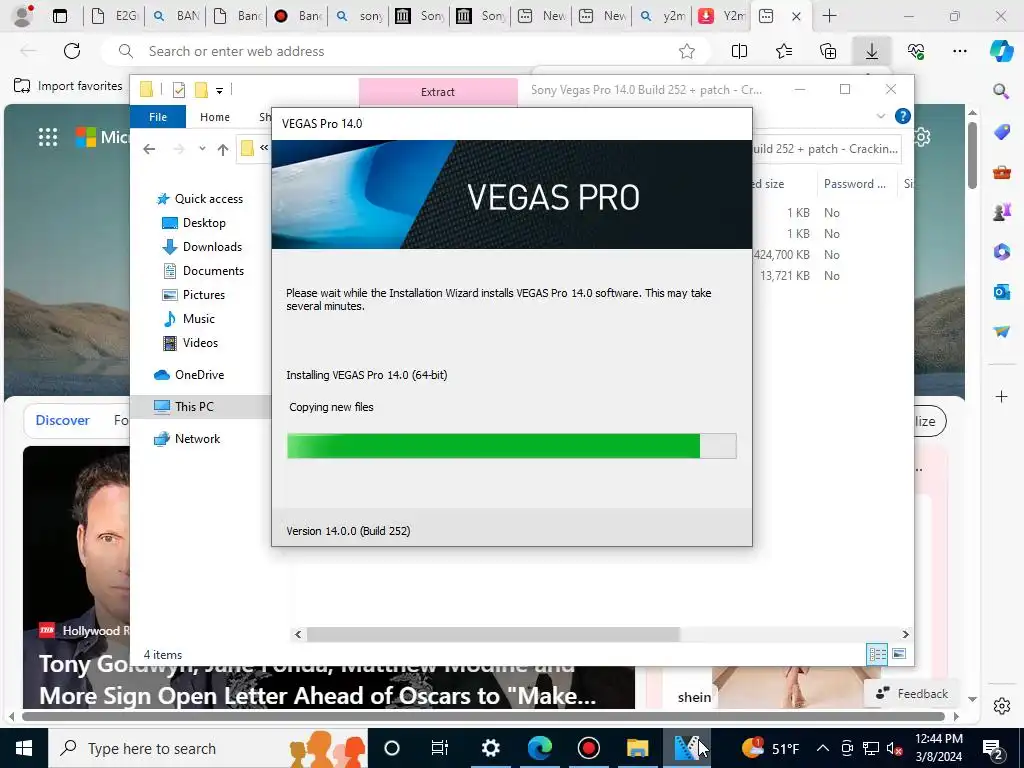Screen dimensions: 1024x768
Task: Open browser essentials heart icon
Action: click(916, 51)
